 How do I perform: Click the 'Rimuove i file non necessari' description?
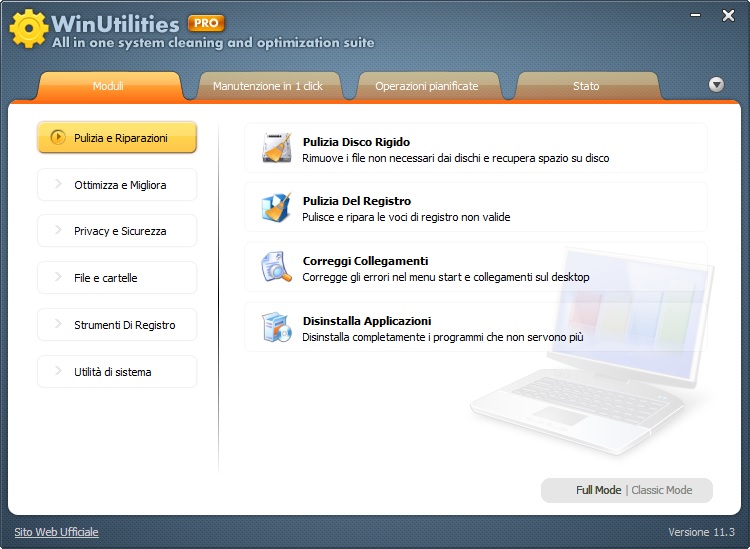click(x=456, y=158)
